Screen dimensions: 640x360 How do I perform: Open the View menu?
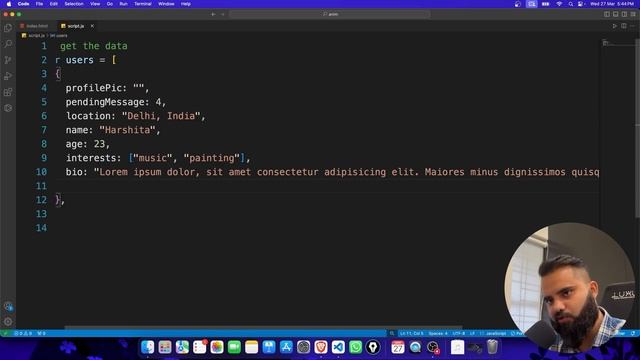tap(95, 4)
